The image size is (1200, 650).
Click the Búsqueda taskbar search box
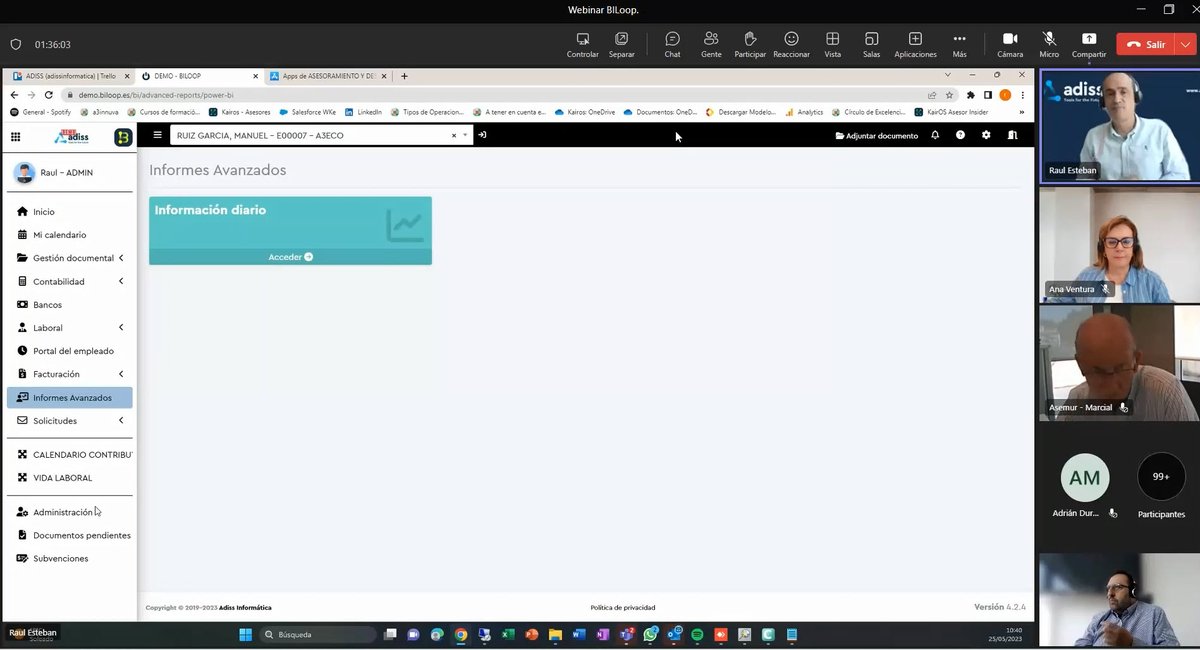[x=319, y=634]
